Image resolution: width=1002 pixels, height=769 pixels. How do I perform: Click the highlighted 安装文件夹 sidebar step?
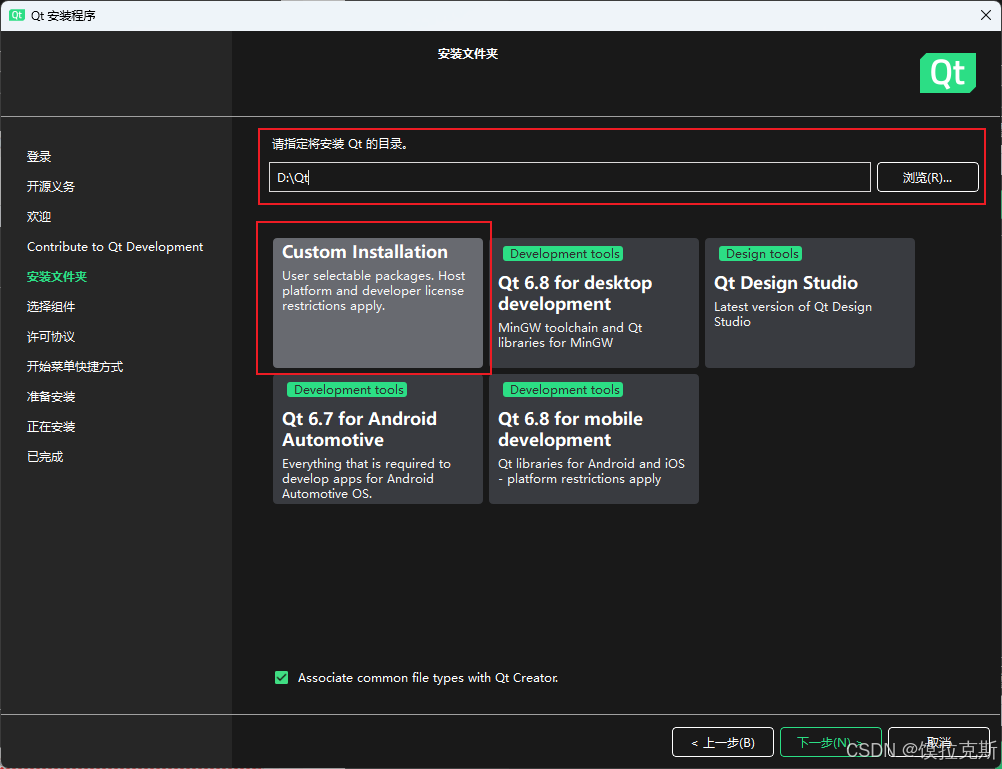57,277
